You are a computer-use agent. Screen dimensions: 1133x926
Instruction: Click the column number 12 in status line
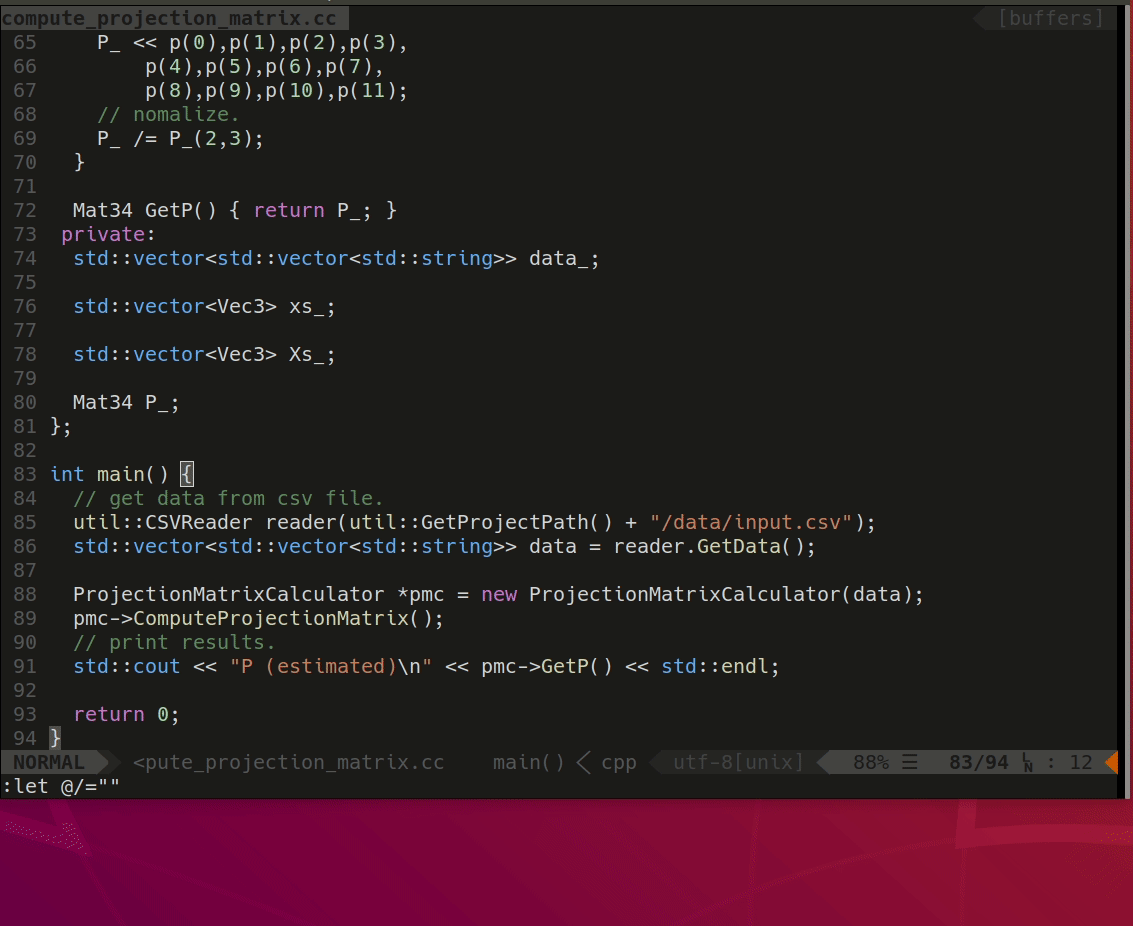click(x=1080, y=762)
